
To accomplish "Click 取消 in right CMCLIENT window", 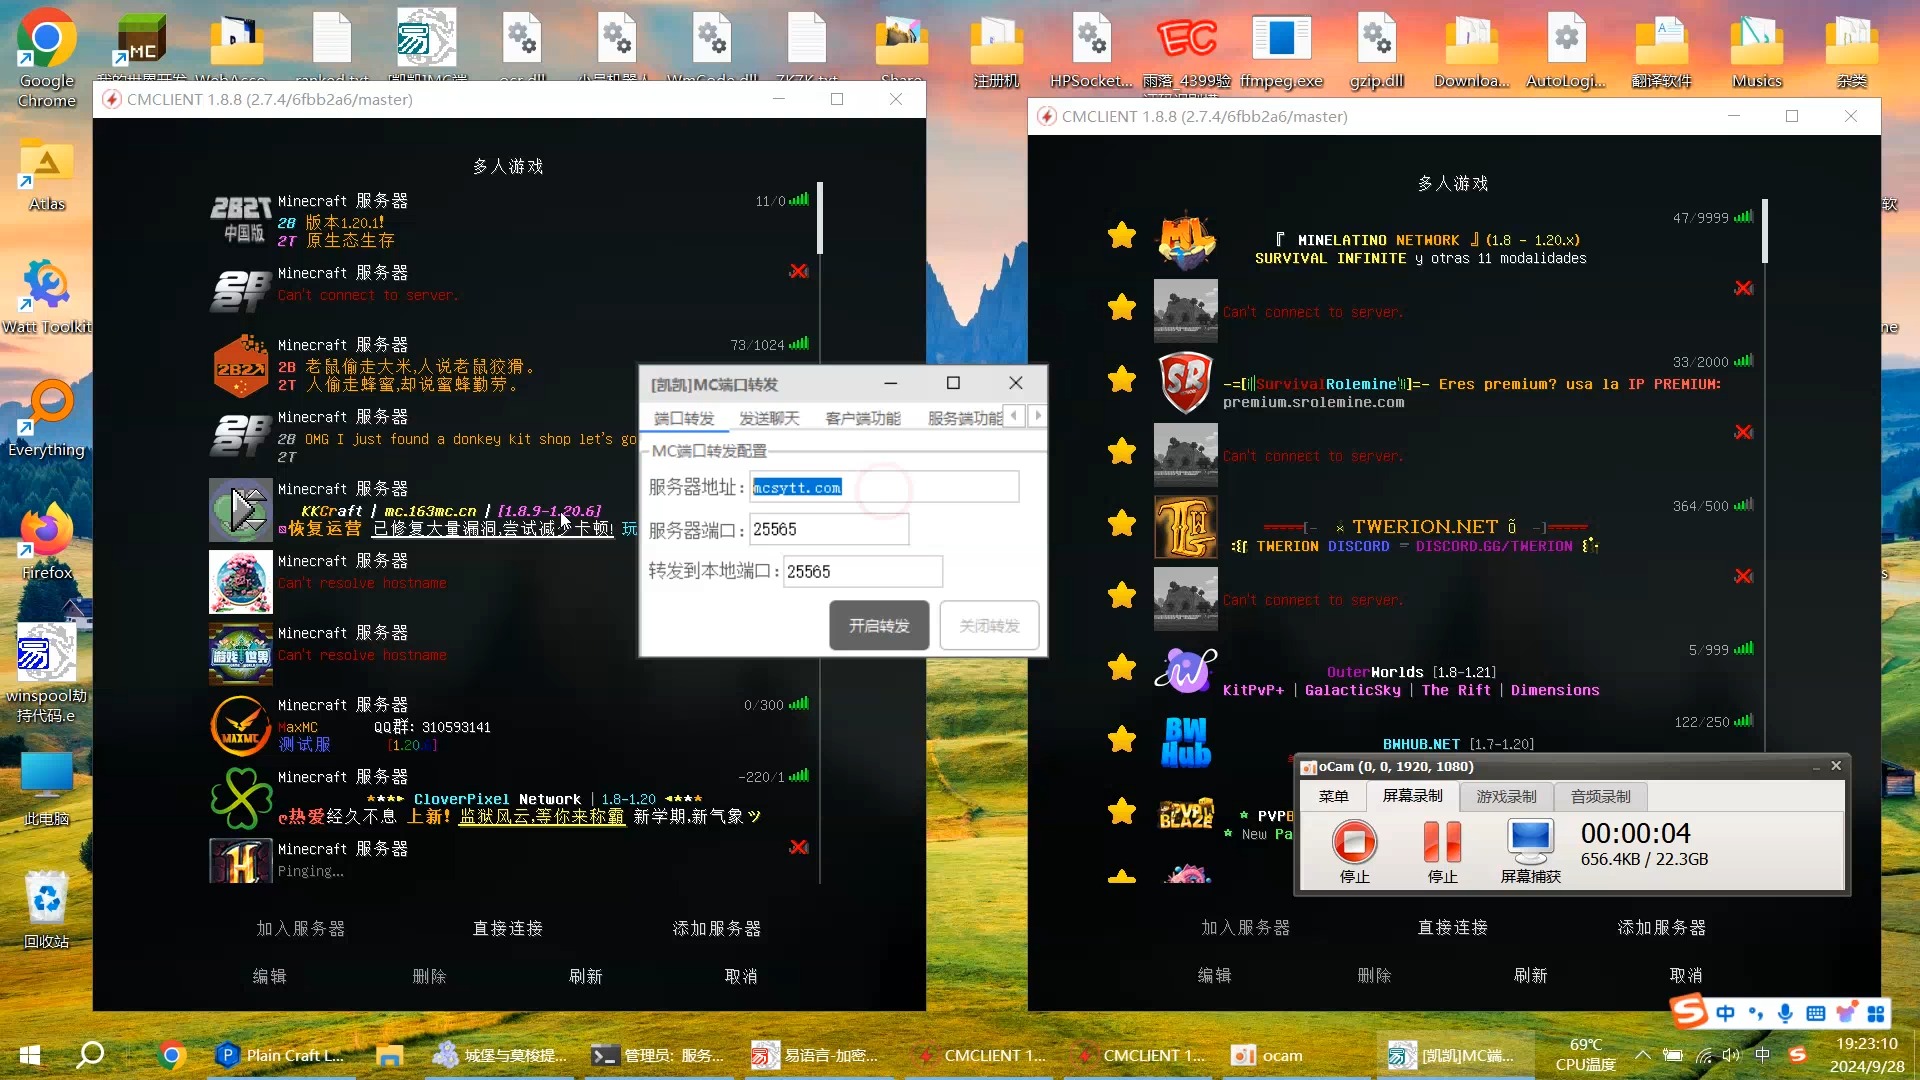I will [1686, 975].
